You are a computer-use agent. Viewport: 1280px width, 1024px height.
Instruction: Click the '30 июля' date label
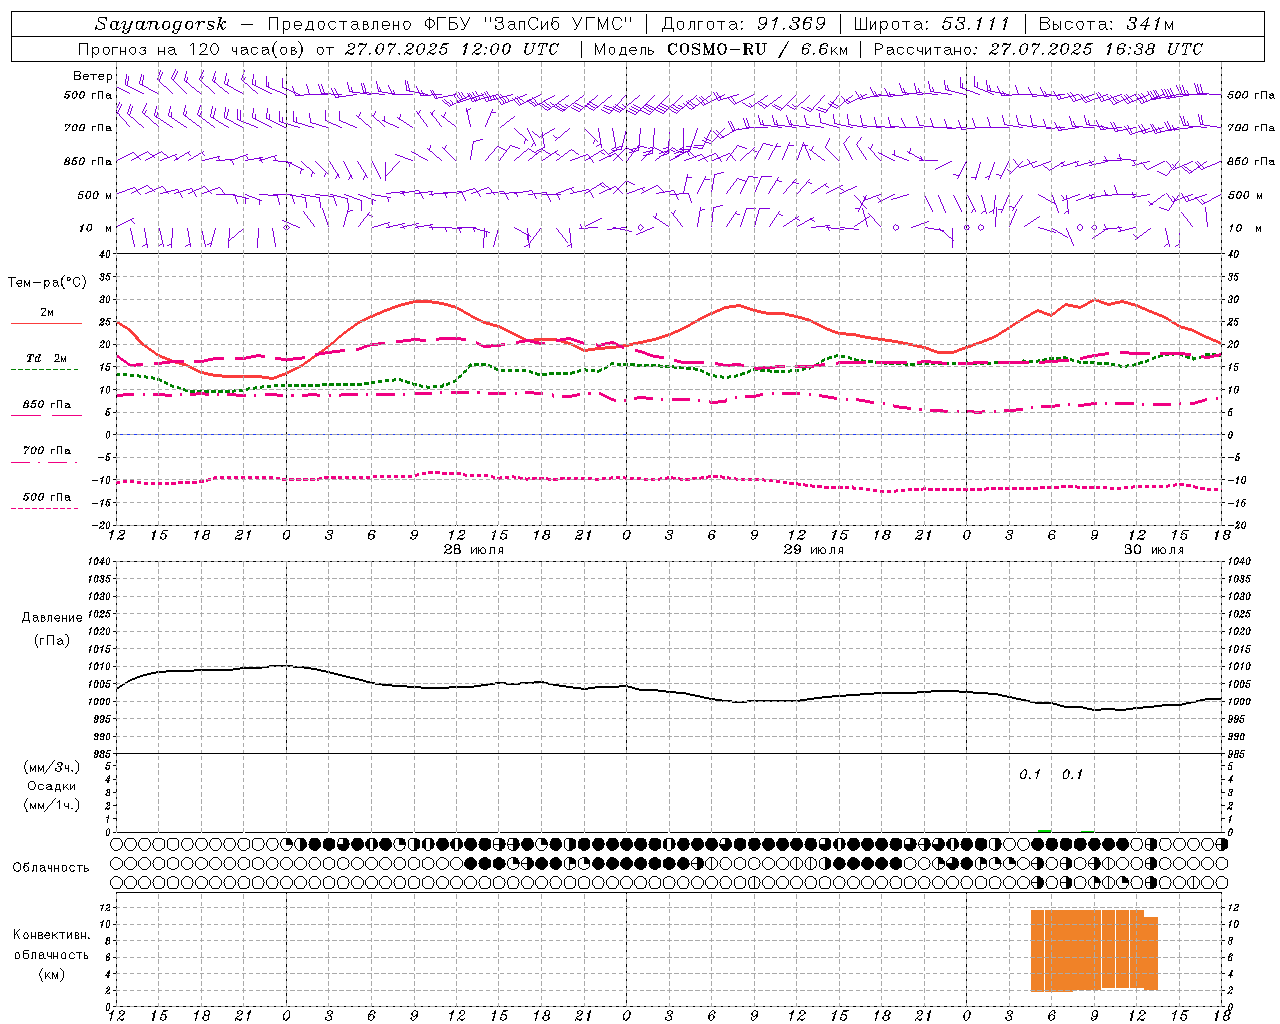click(1154, 550)
